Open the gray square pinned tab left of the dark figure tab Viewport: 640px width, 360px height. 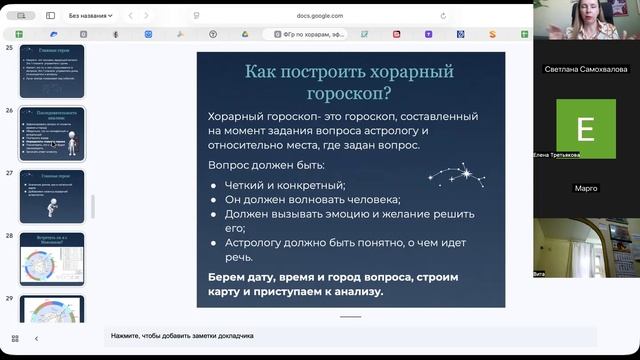tap(84, 34)
